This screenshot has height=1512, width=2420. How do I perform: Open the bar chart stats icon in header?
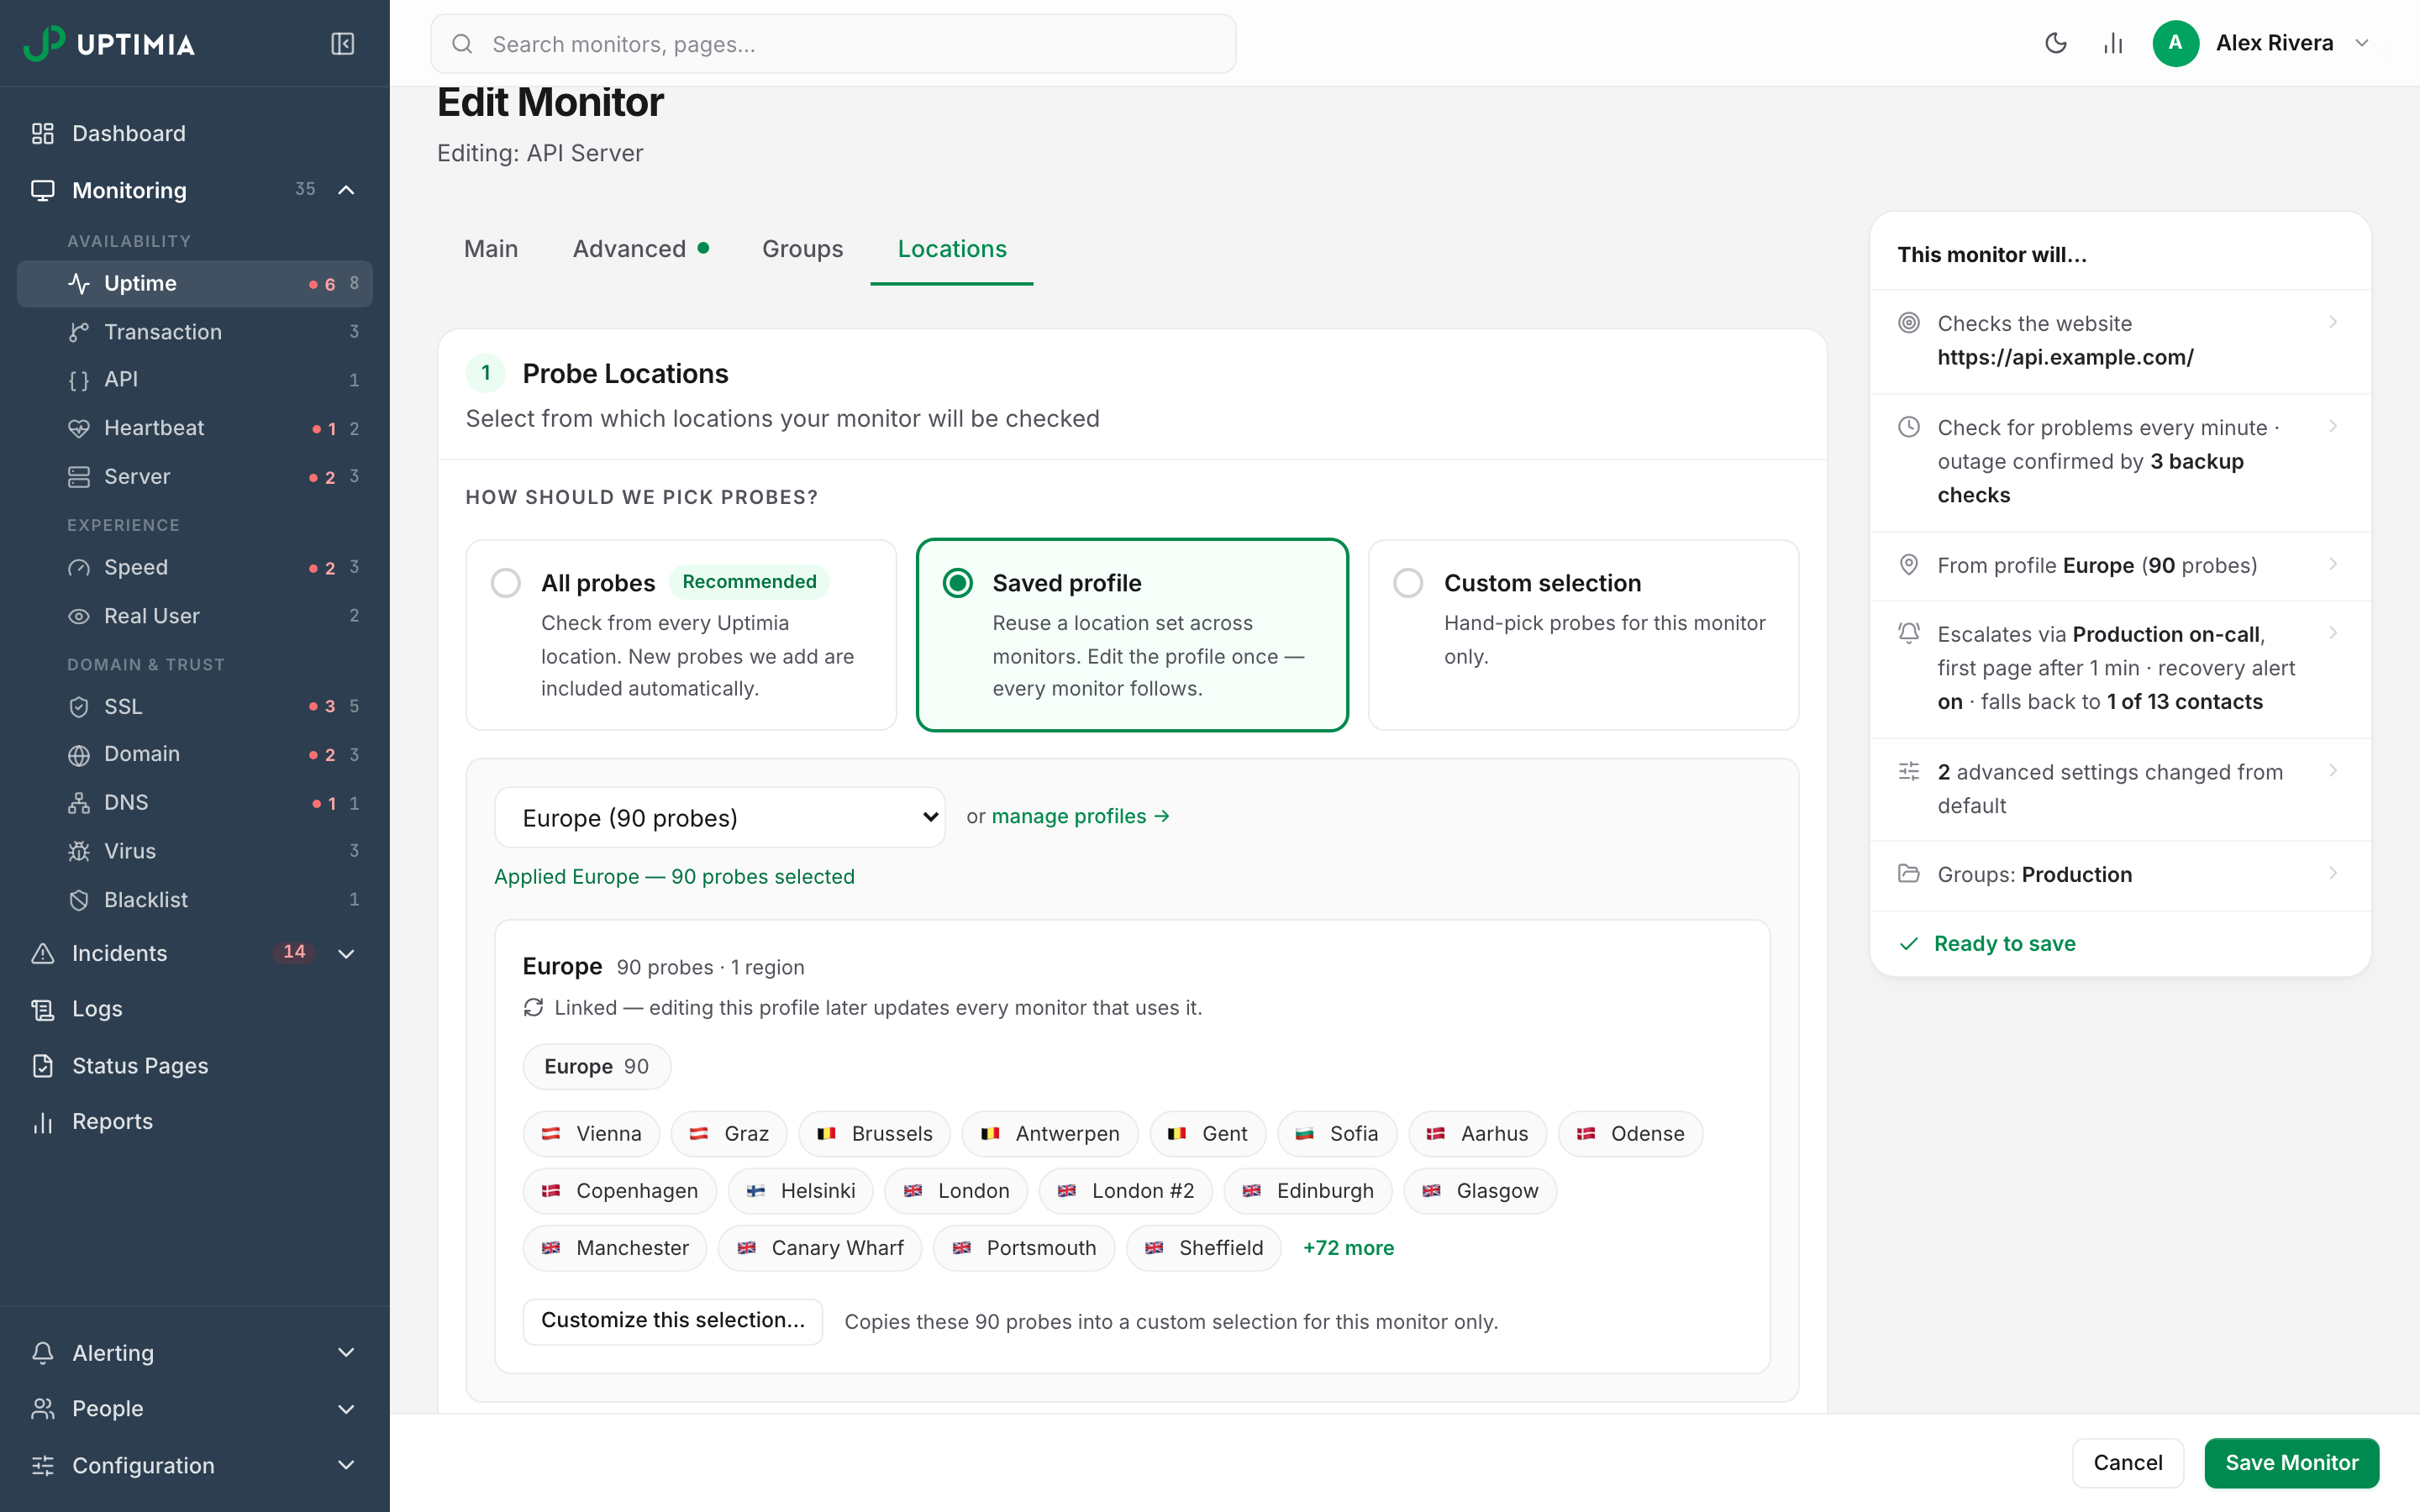coord(2113,43)
